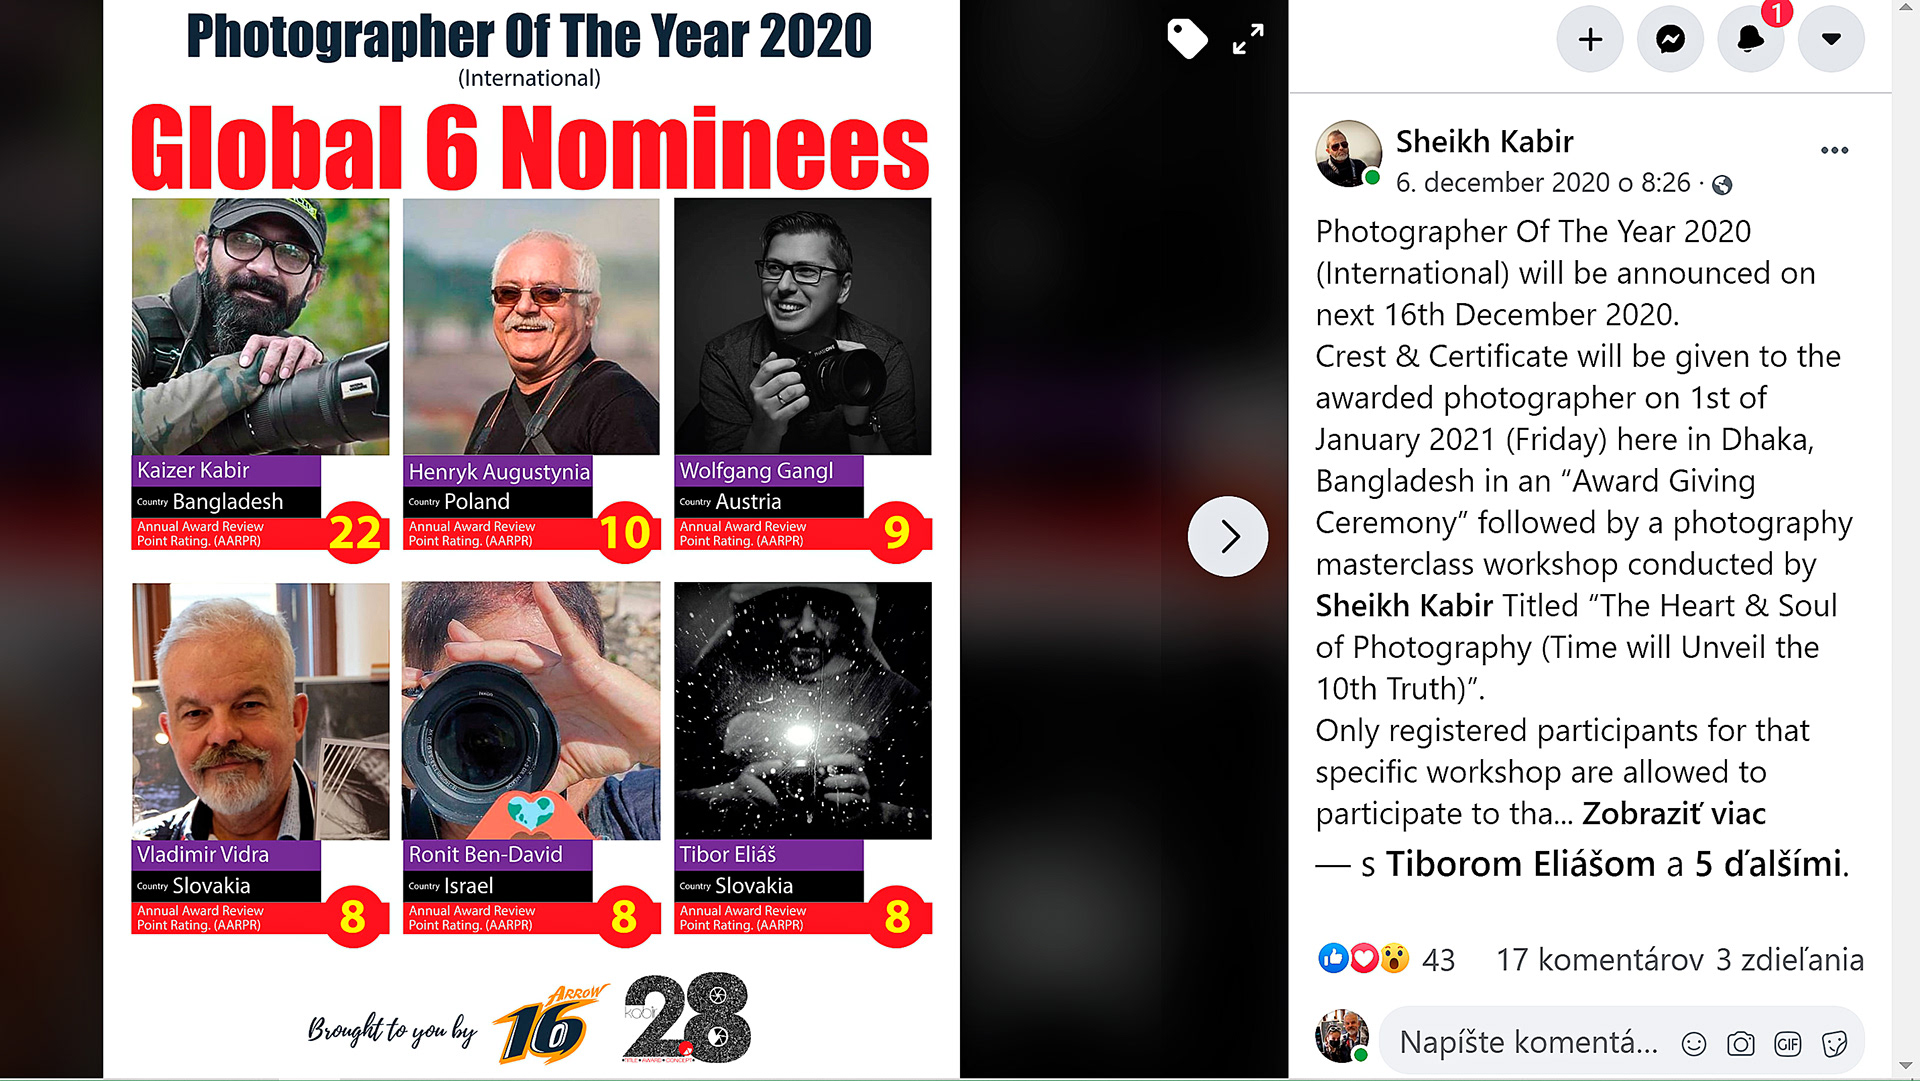The image size is (1920, 1081).
Task: Open the Create plus menu
Action: 1590,40
